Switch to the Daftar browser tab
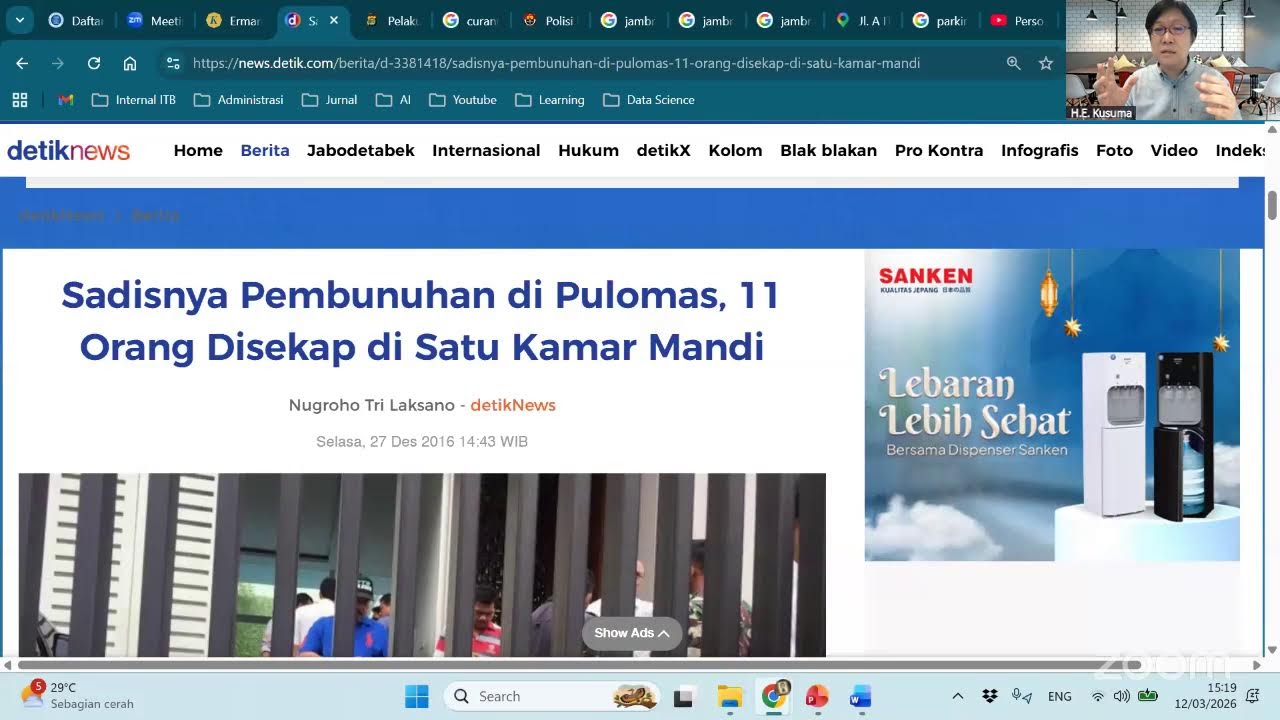Viewport: 1280px width, 720px height. click(x=76, y=20)
